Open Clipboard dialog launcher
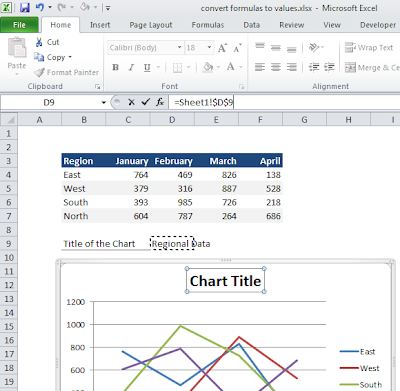The height and width of the screenshot is (391, 400). pyautogui.click(x=97, y=87)
